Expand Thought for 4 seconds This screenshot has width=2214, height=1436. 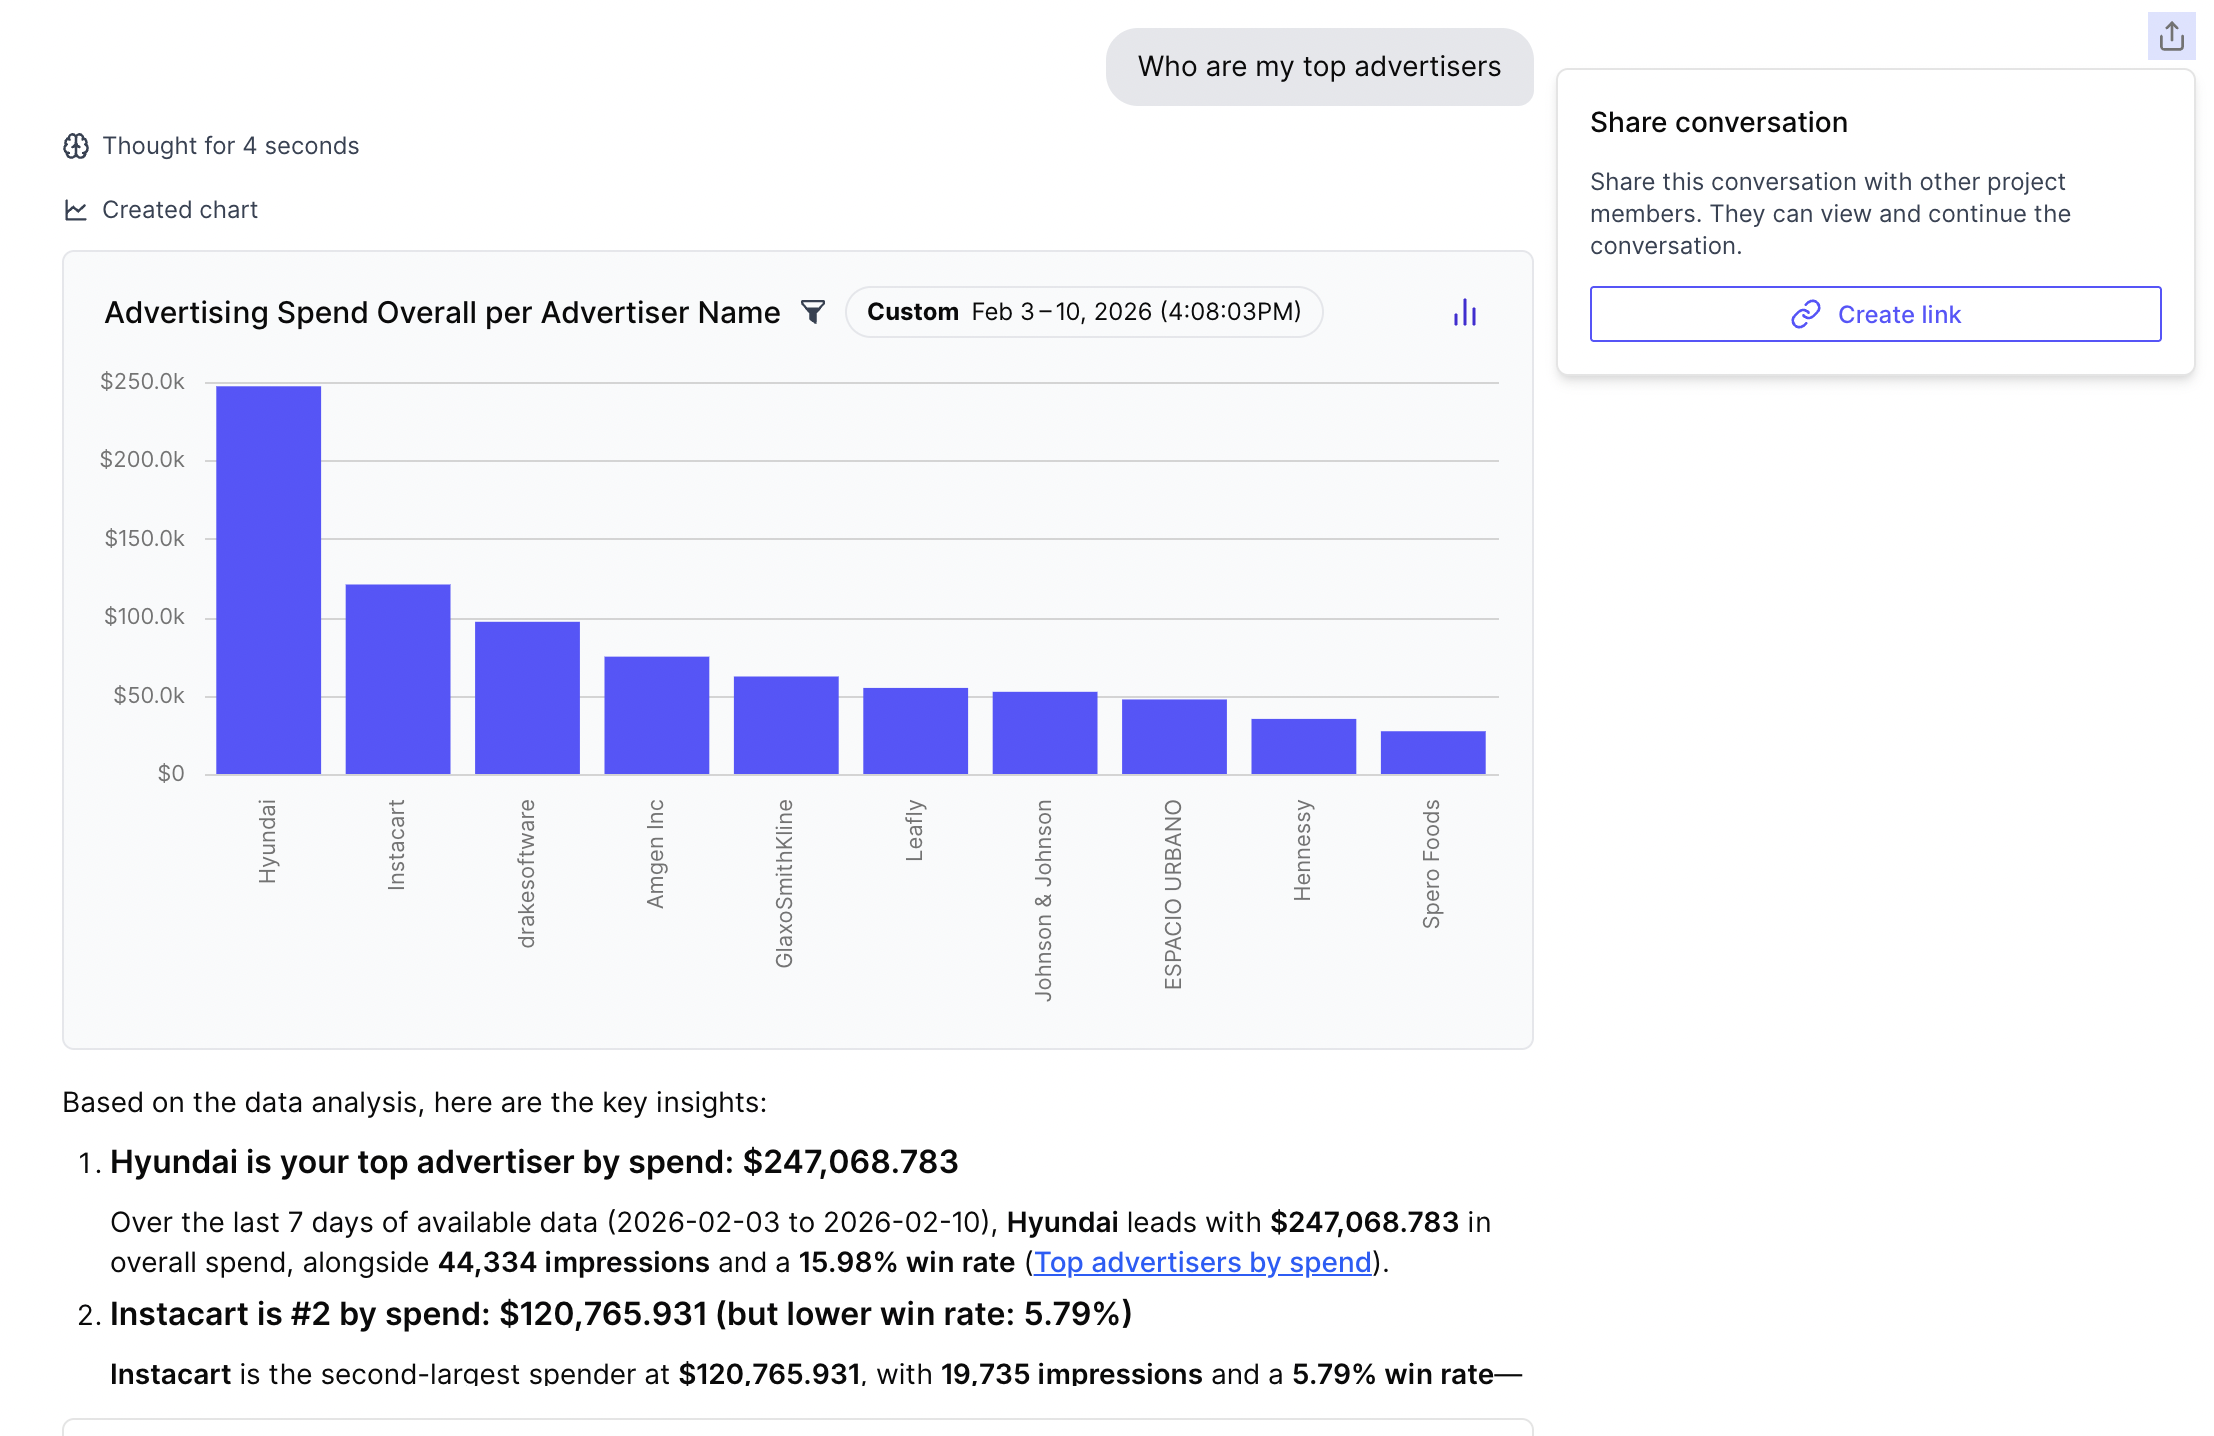[230, 146]
